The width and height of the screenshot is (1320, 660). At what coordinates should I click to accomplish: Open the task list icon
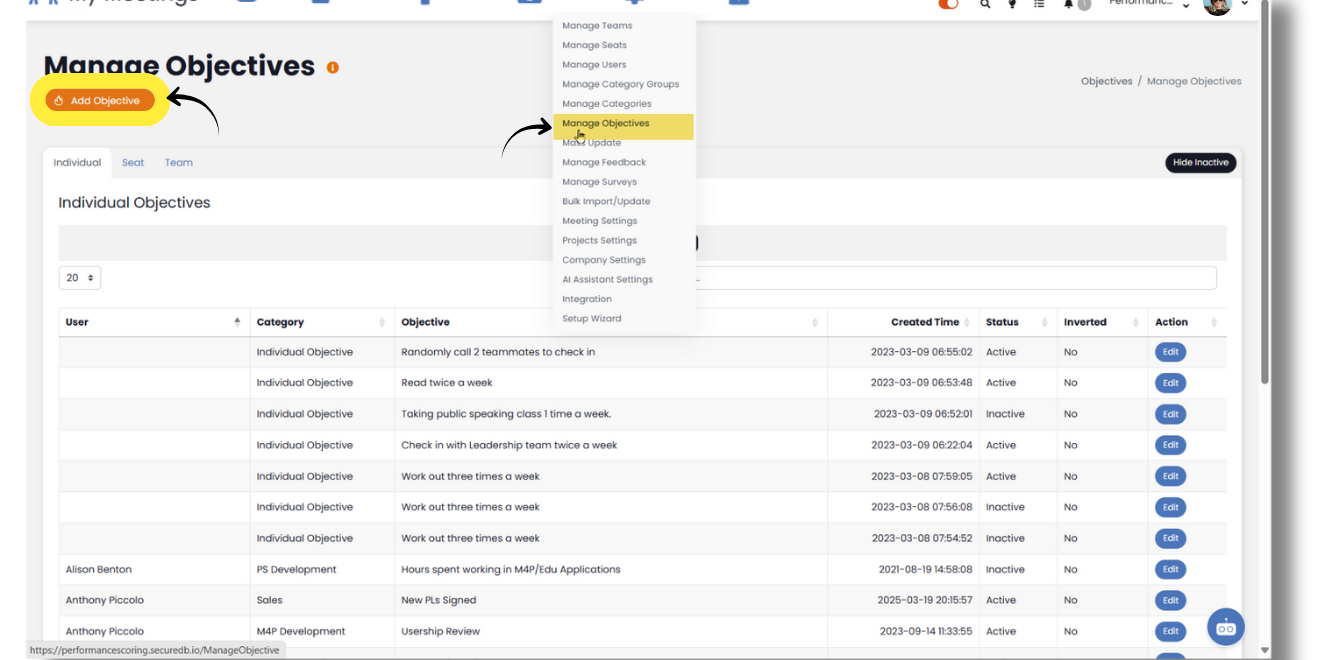[1039, 5]
